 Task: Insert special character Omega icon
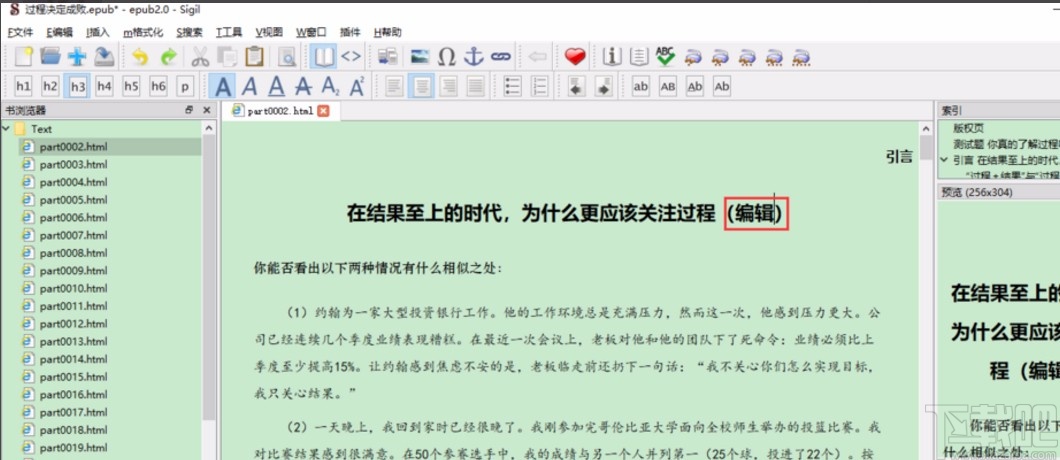tap(447, 57)
